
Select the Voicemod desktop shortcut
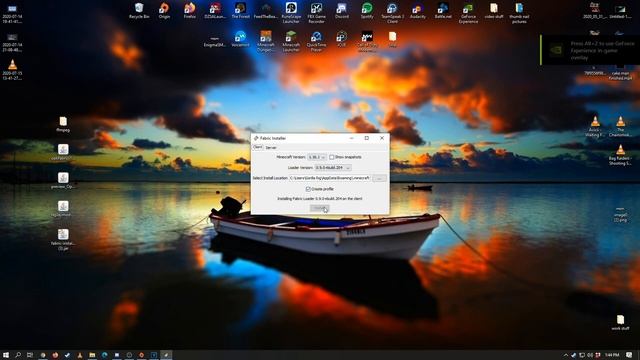(x=240, y=39)
